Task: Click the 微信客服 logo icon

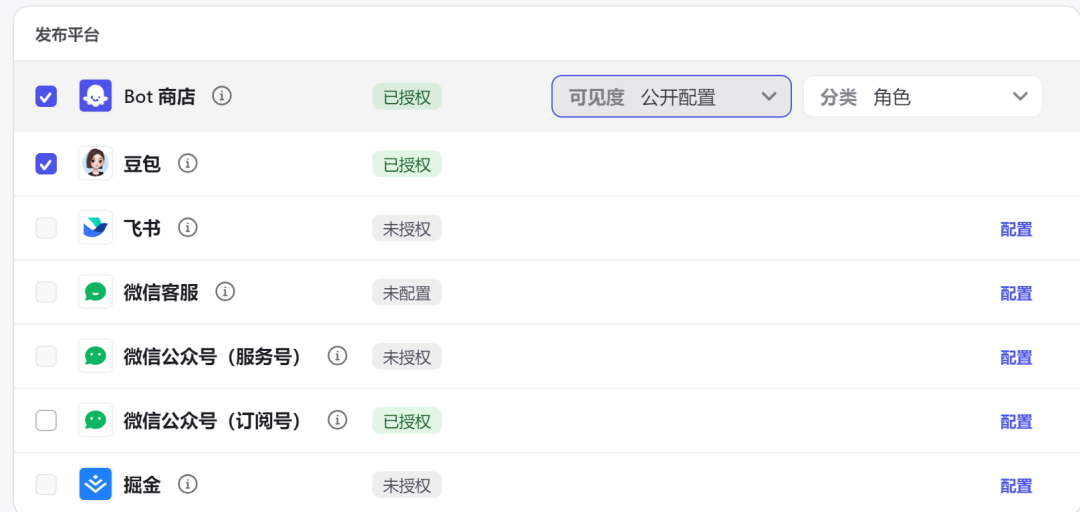Action: tap(96, 292)
